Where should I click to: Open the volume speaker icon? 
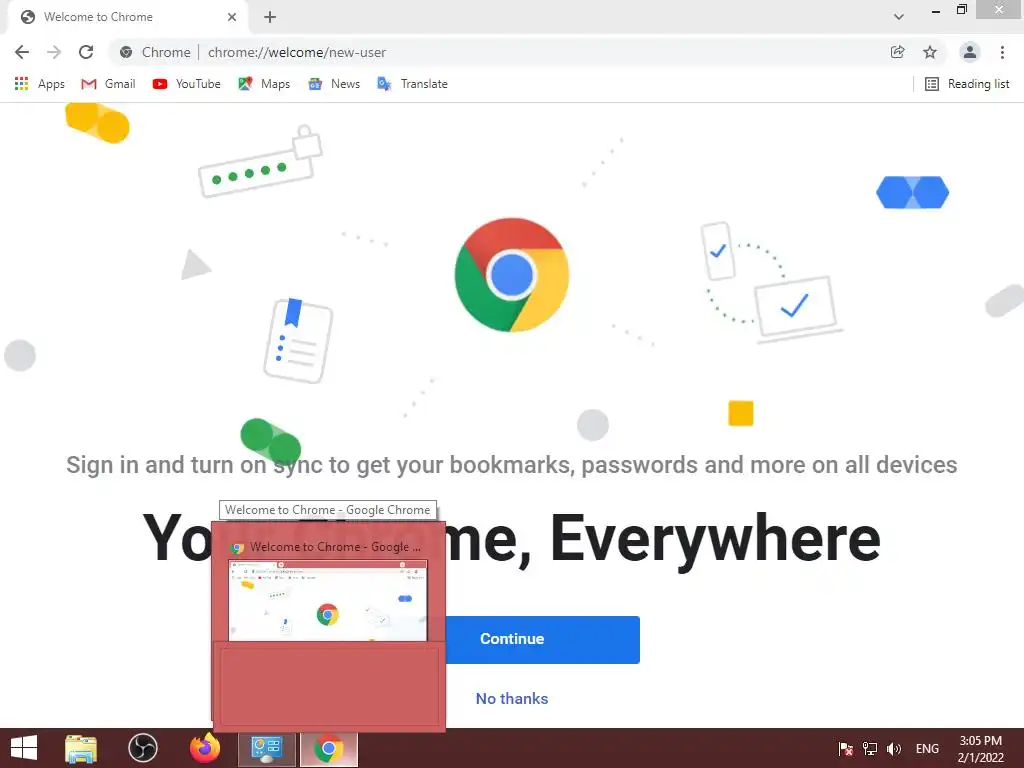pos(893,749)
